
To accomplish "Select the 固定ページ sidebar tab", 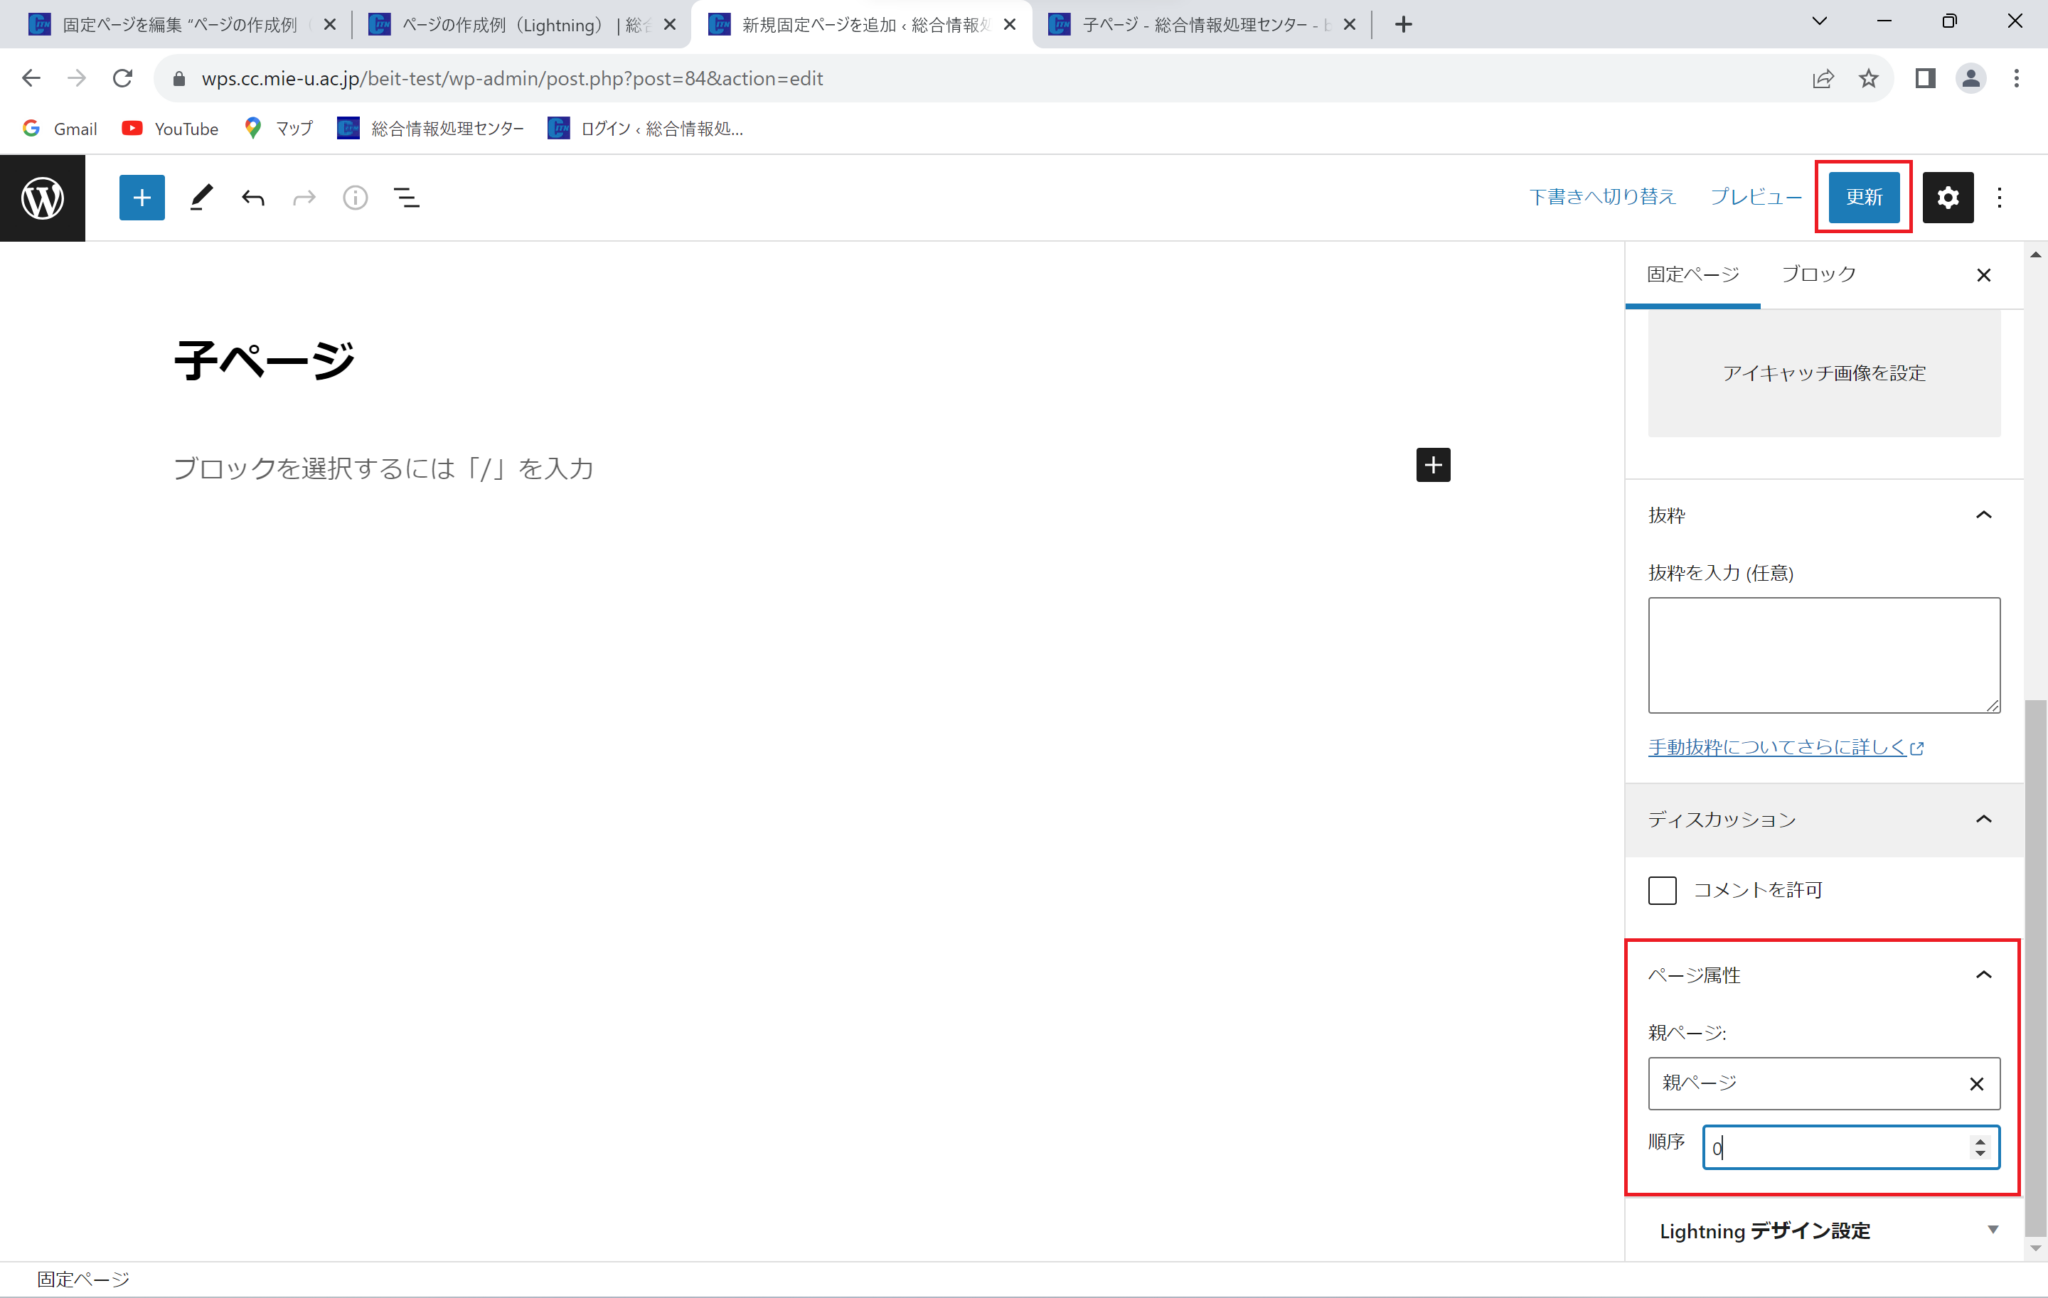I will [1693, 274].
